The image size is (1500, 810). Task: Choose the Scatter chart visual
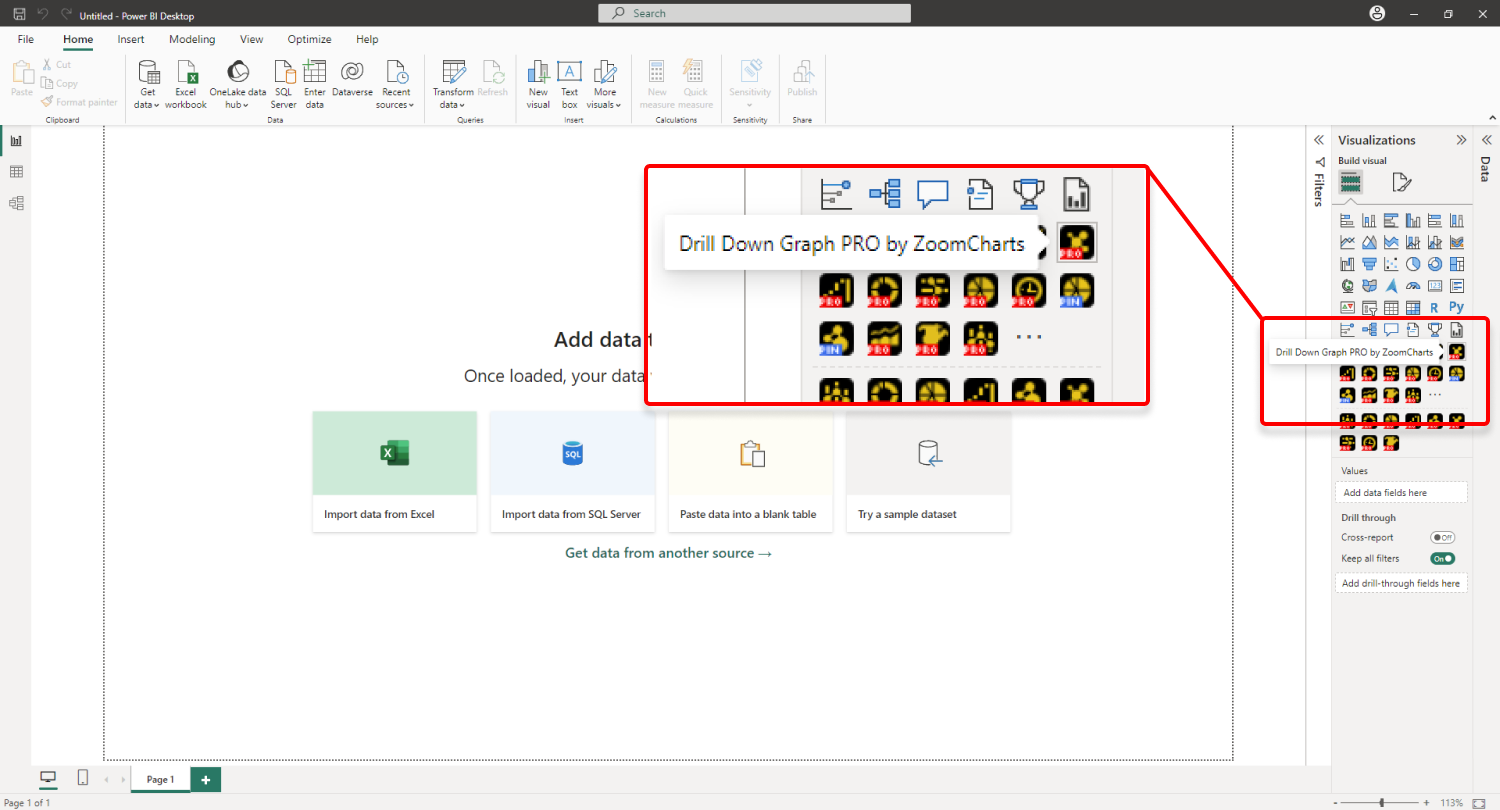click(1391, 264)
